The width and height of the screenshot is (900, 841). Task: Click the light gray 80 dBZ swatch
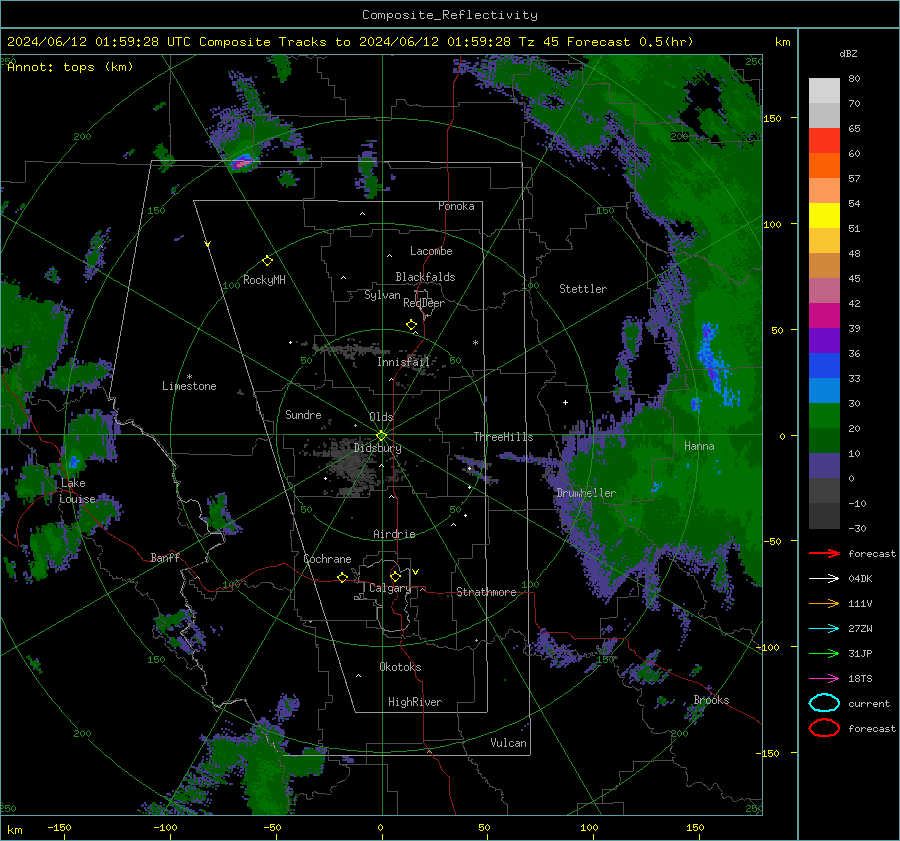[824, 90]
